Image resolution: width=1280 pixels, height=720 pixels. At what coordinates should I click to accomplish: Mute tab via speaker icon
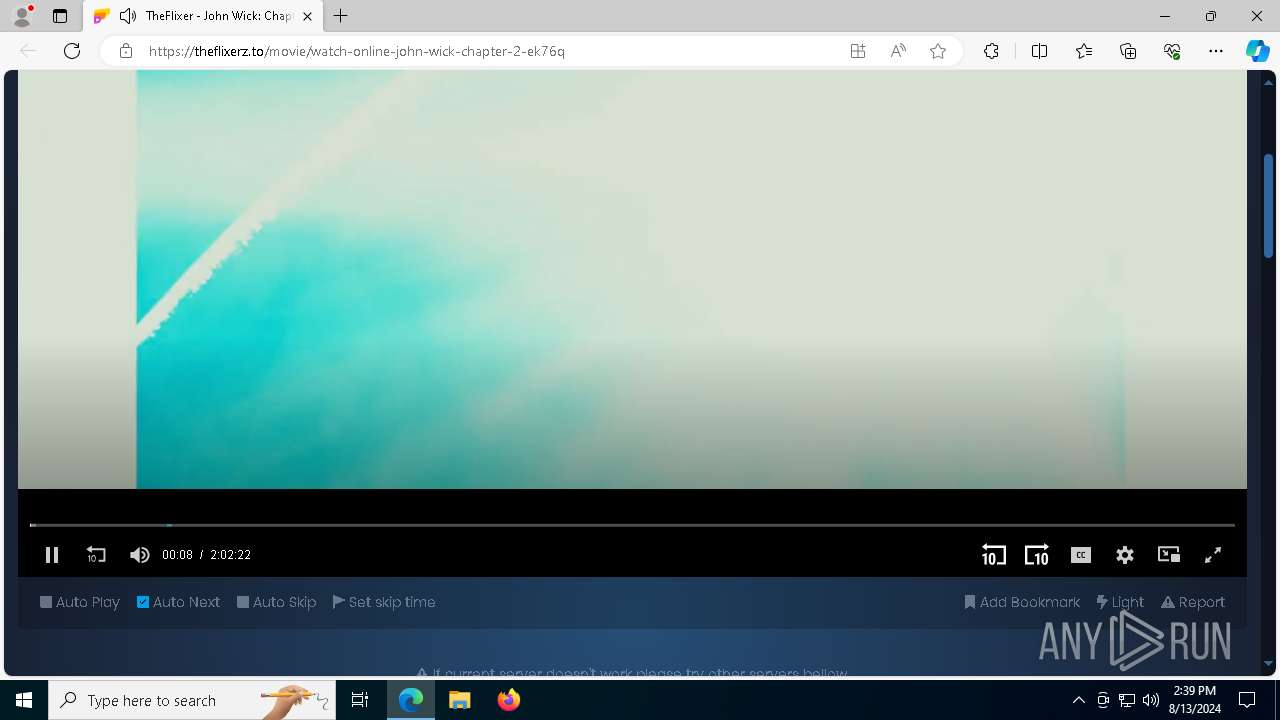128,16
